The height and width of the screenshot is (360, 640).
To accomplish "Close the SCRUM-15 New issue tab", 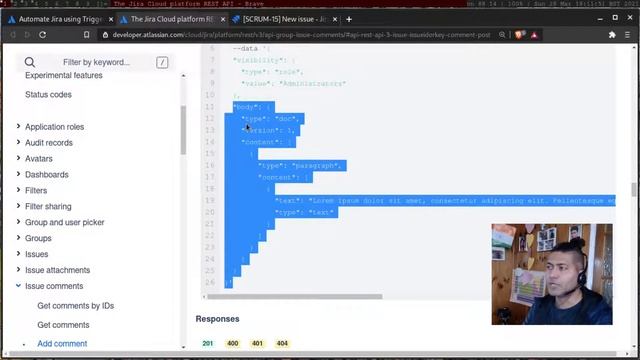I will point(335,19).
